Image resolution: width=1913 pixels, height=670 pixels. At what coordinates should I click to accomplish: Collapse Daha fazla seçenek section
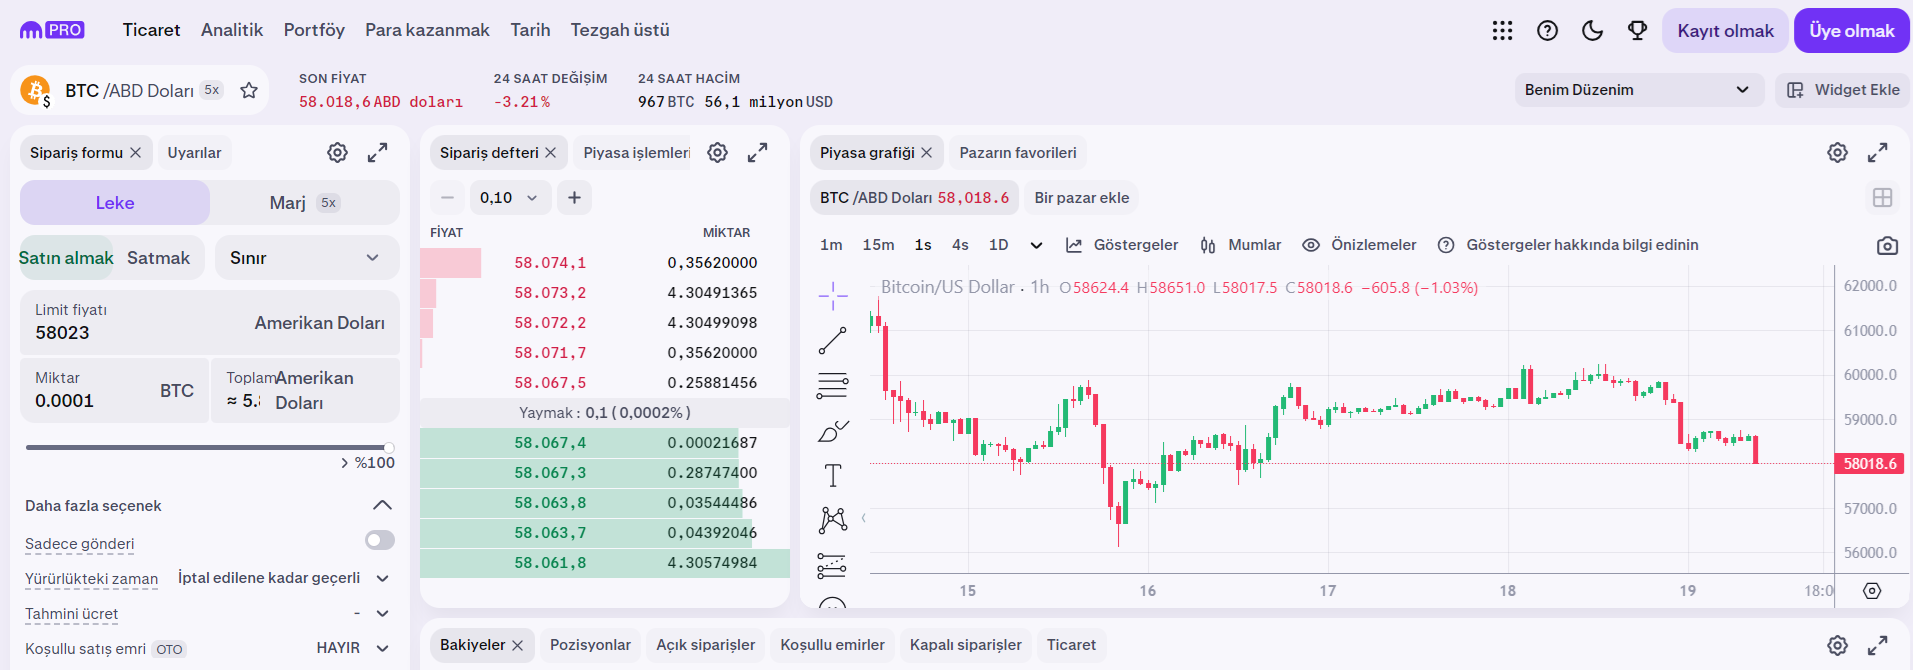point(382,505)
